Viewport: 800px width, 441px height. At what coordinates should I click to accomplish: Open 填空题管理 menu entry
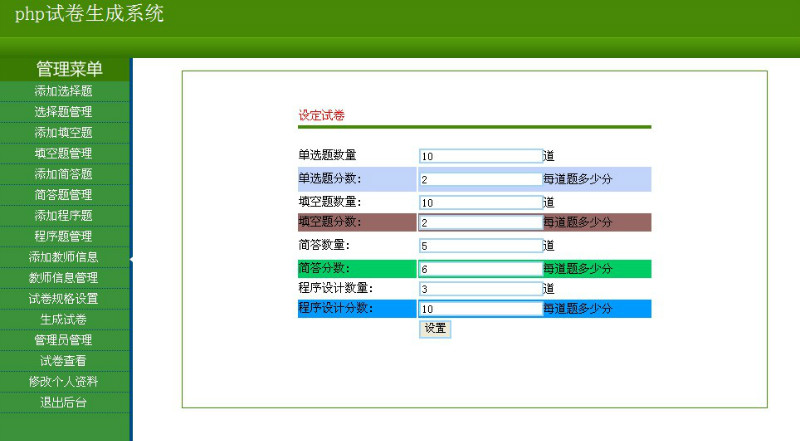tap(63, 153)
